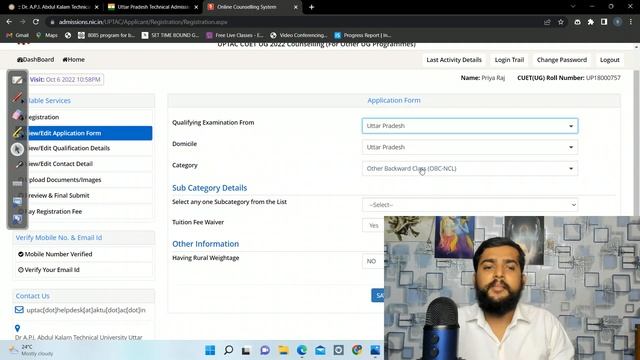The height and width of the screenshot is (360, 640).
Task: Open the Windows Start menu
Action: [x=210, y=350]
